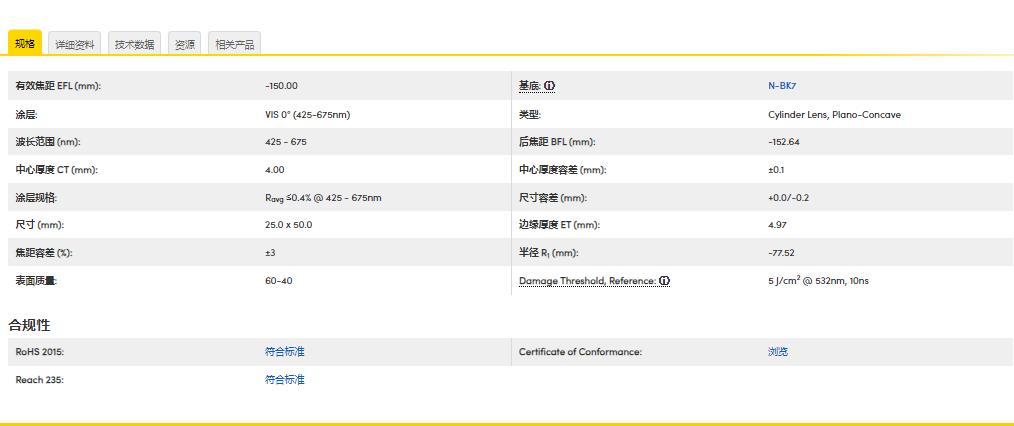Switch to the 详细资料 tab
Screen dimensions: 1014x426
[x=75, y=44]
